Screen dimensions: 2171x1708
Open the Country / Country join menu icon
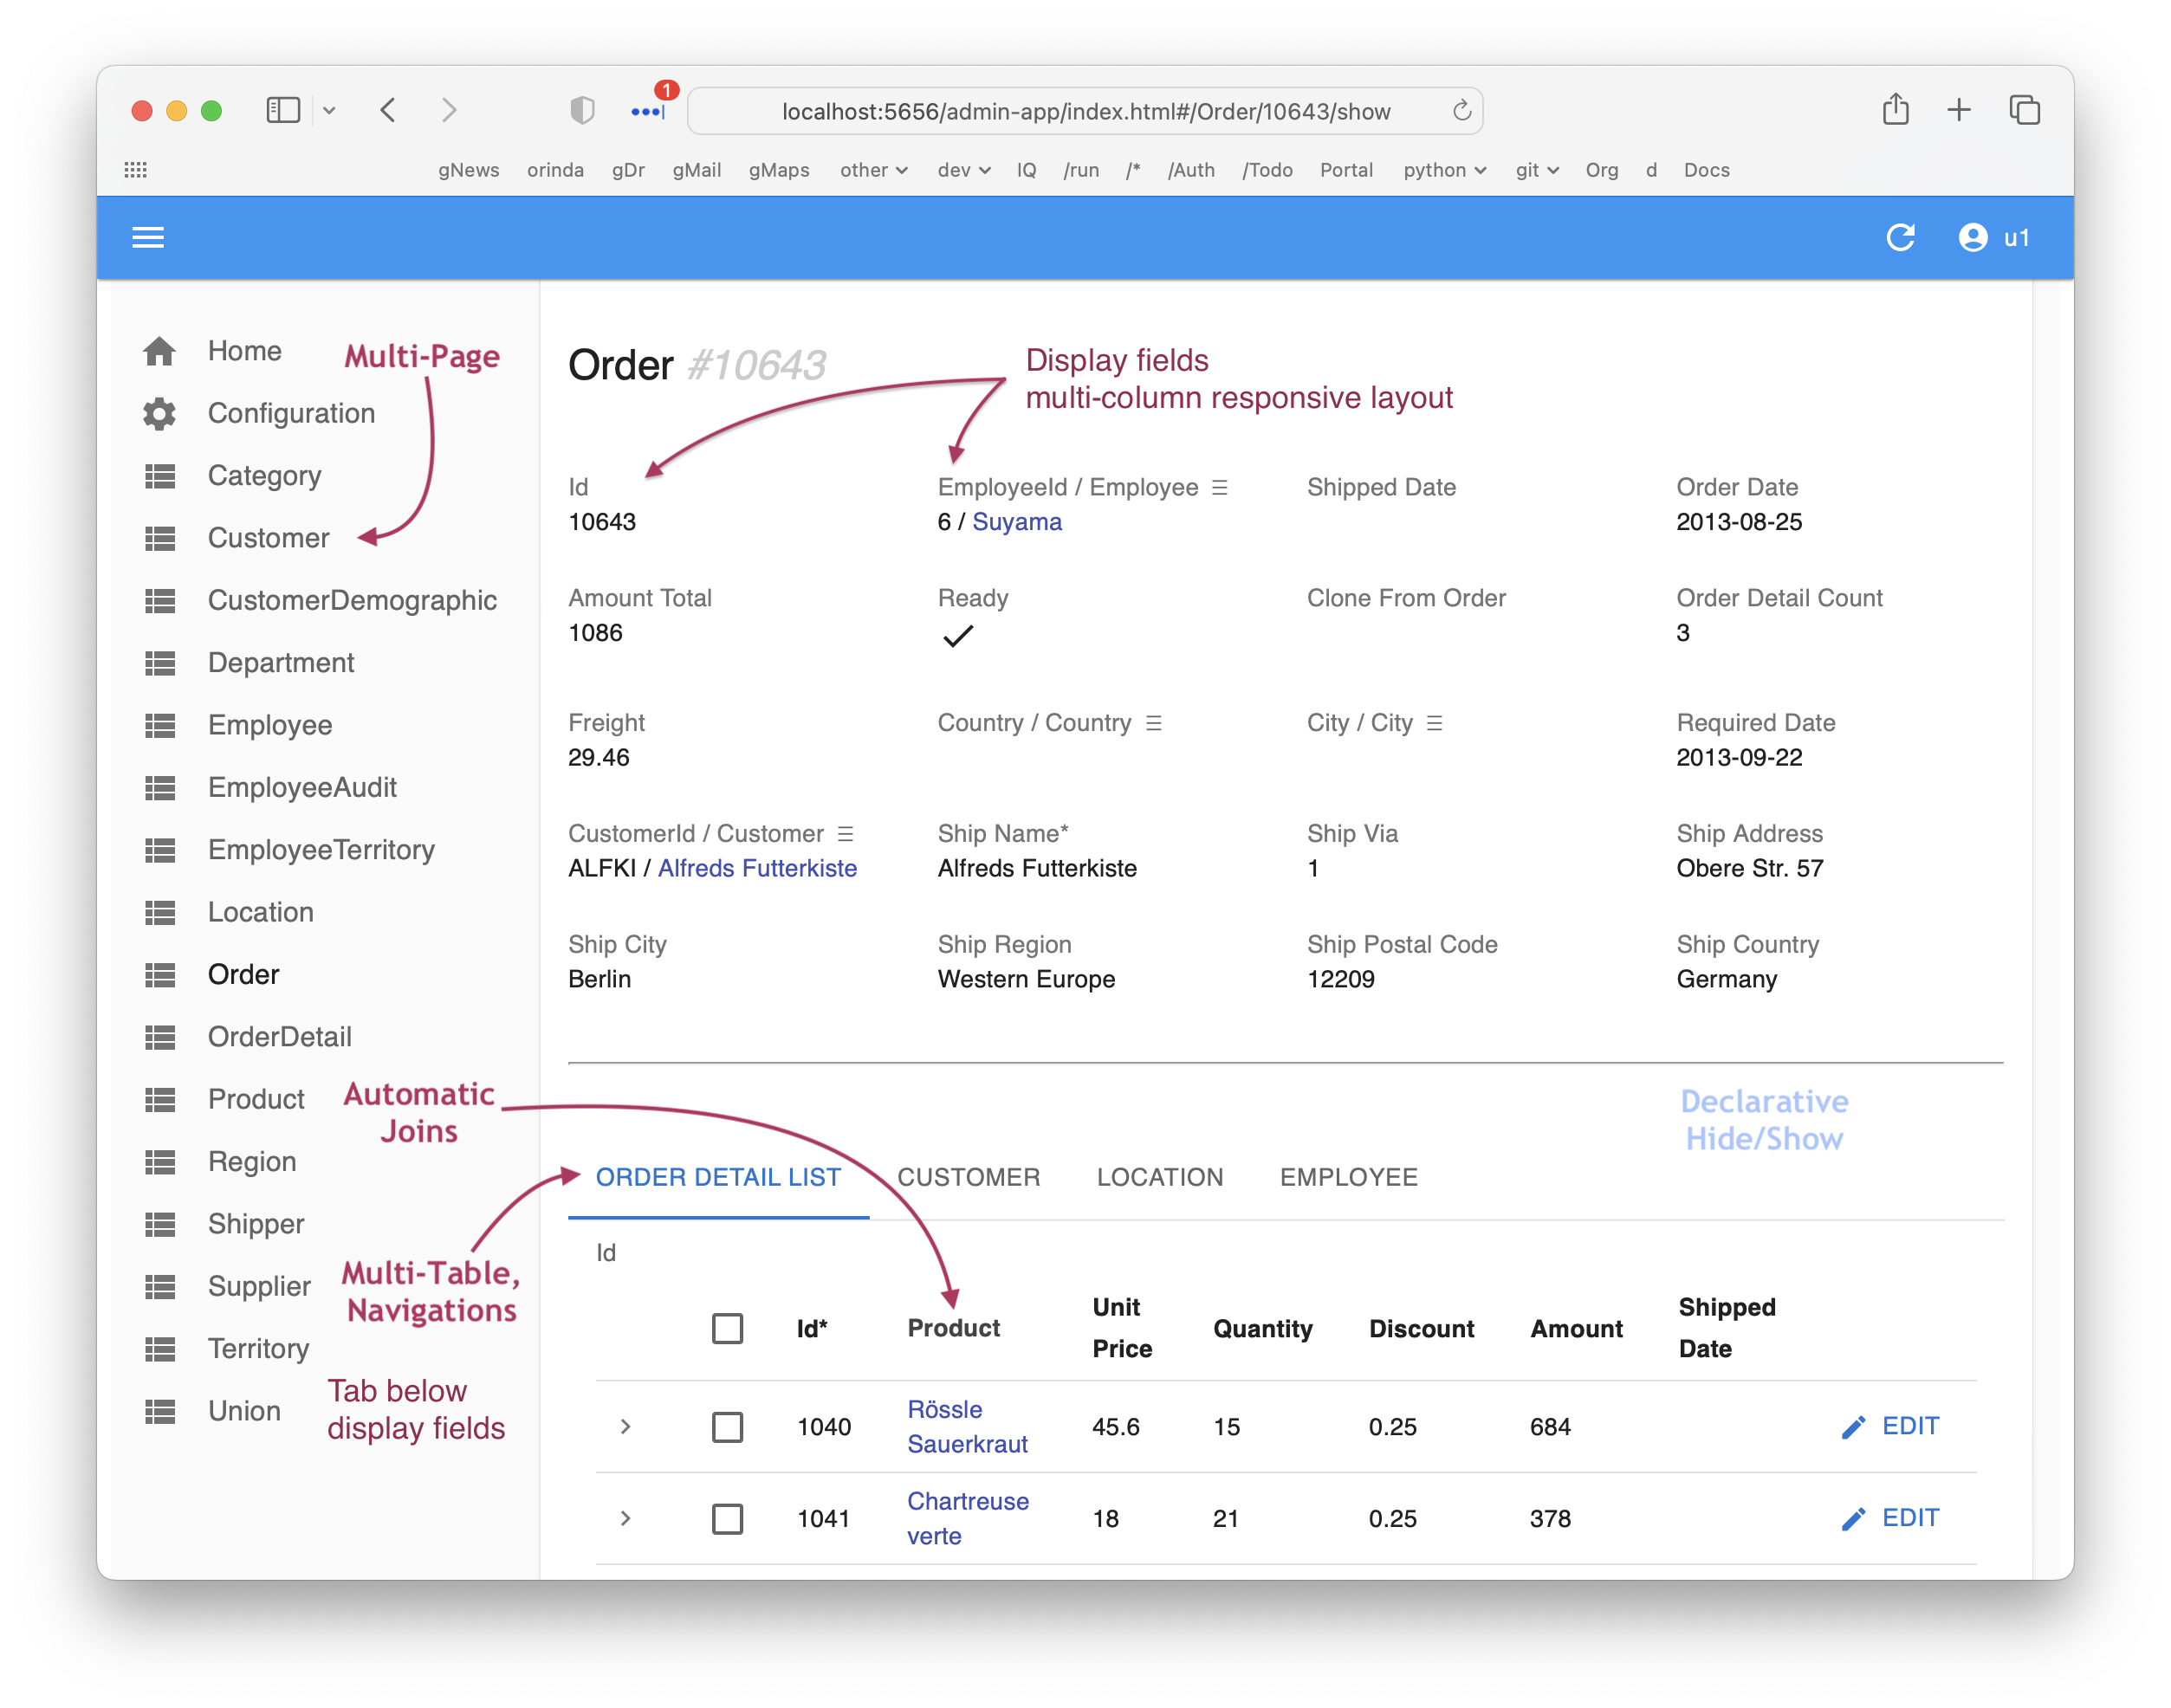1153,723
